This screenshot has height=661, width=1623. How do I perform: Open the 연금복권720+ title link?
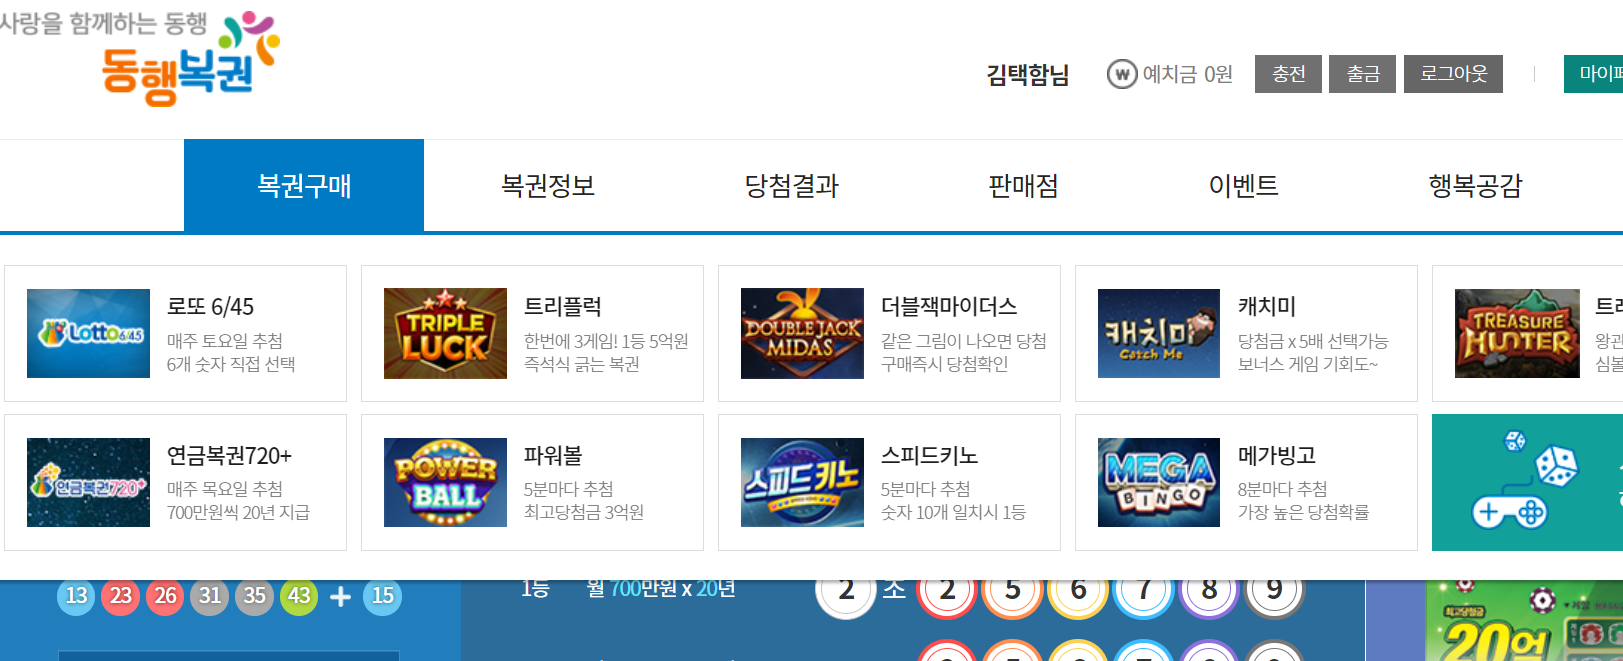point(229,455)
